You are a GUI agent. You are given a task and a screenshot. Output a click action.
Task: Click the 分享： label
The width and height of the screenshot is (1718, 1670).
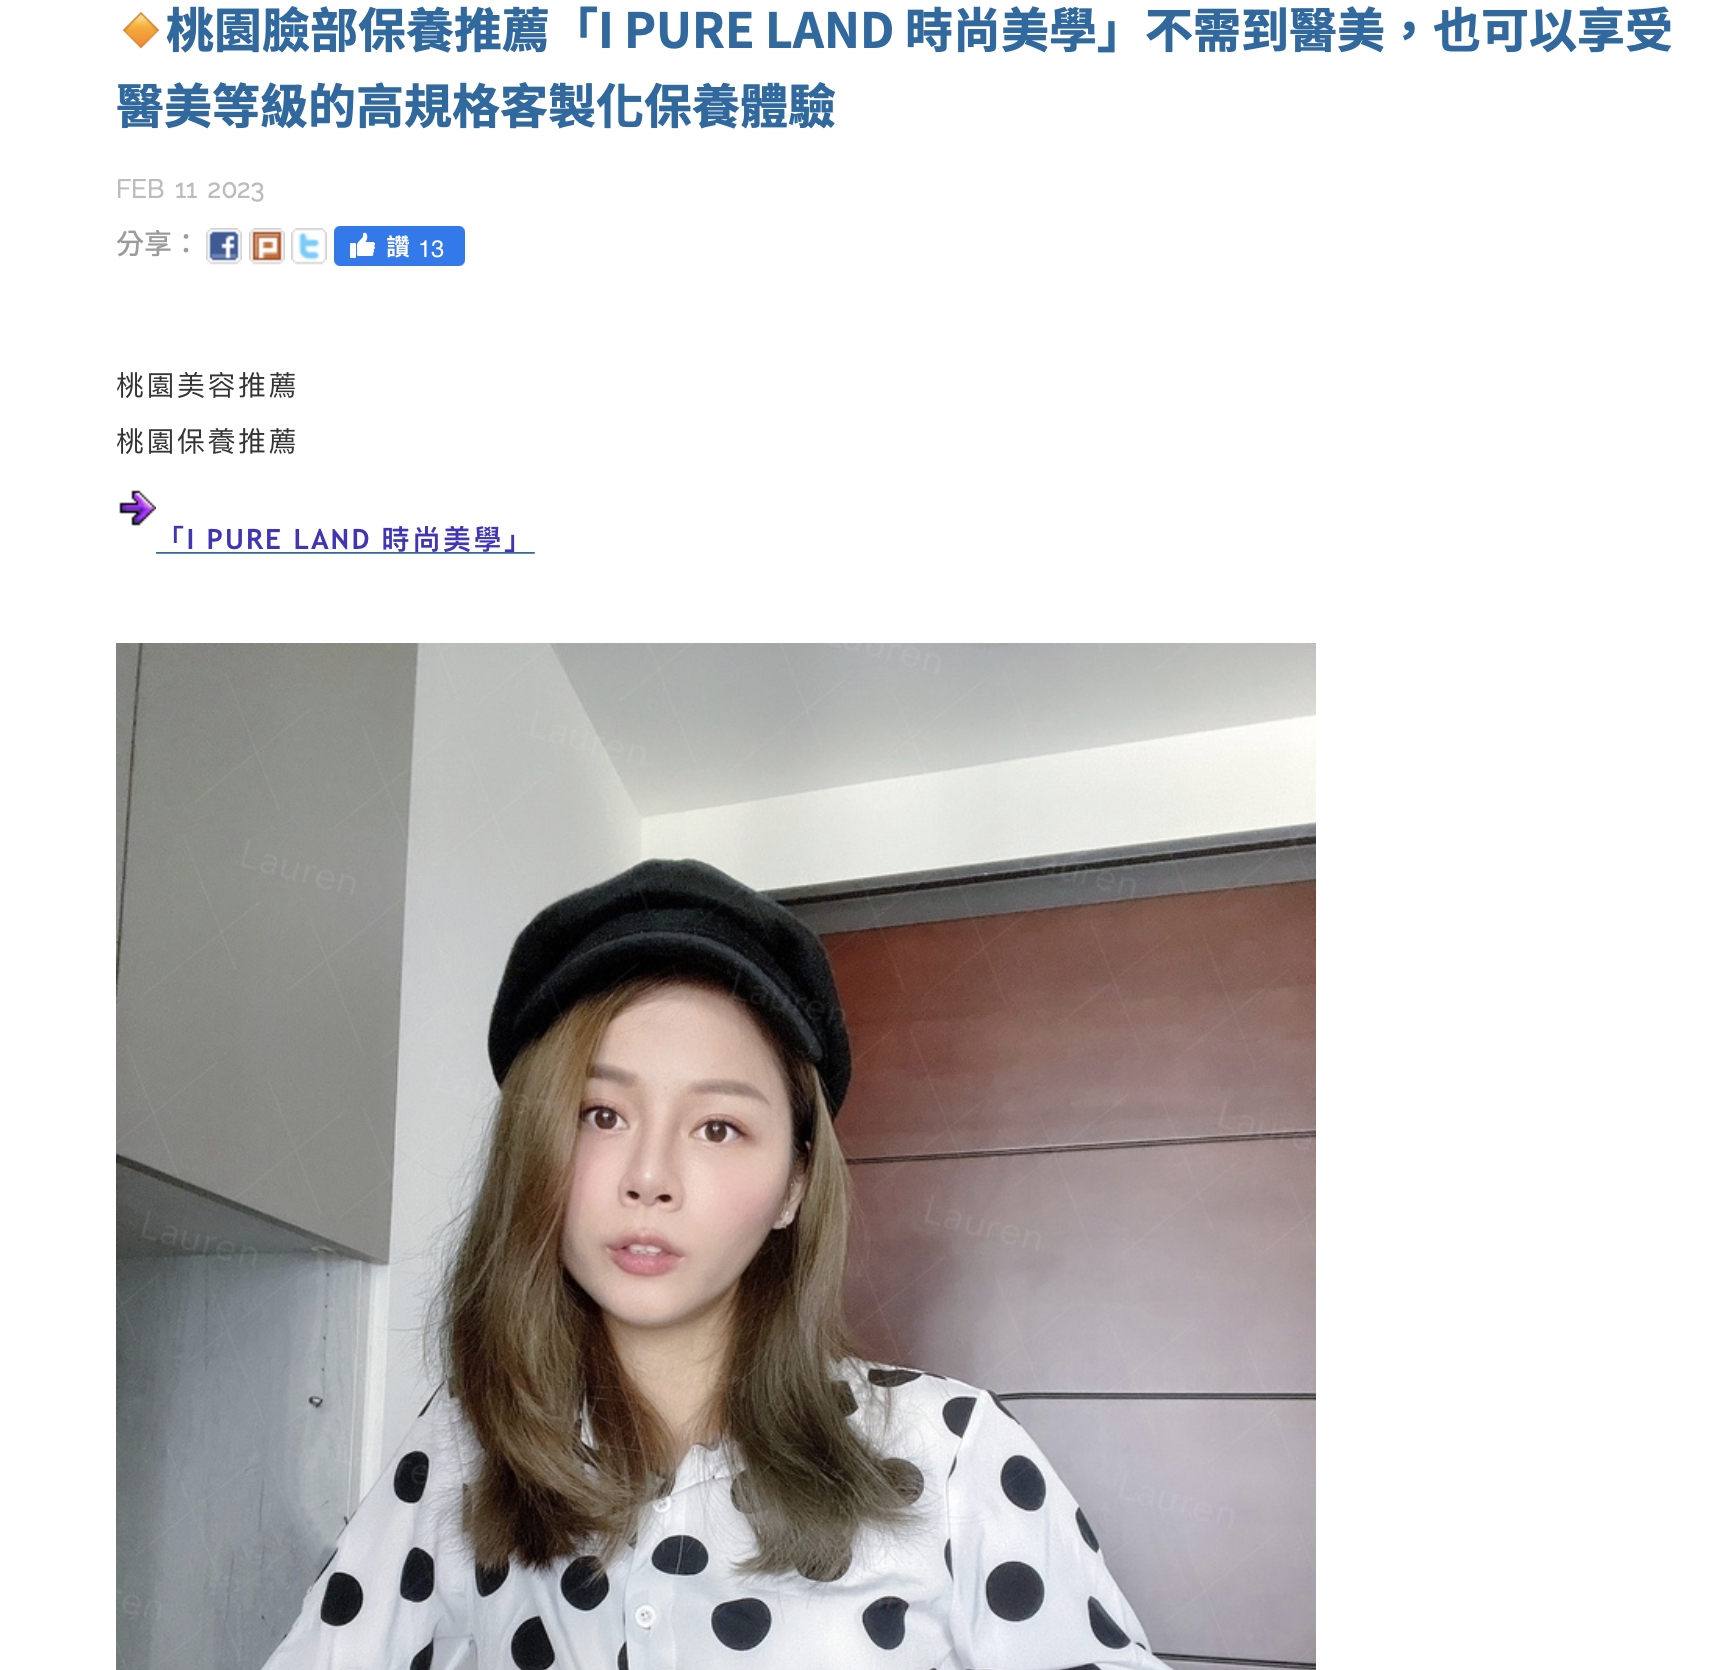click(x=155, y=243)
